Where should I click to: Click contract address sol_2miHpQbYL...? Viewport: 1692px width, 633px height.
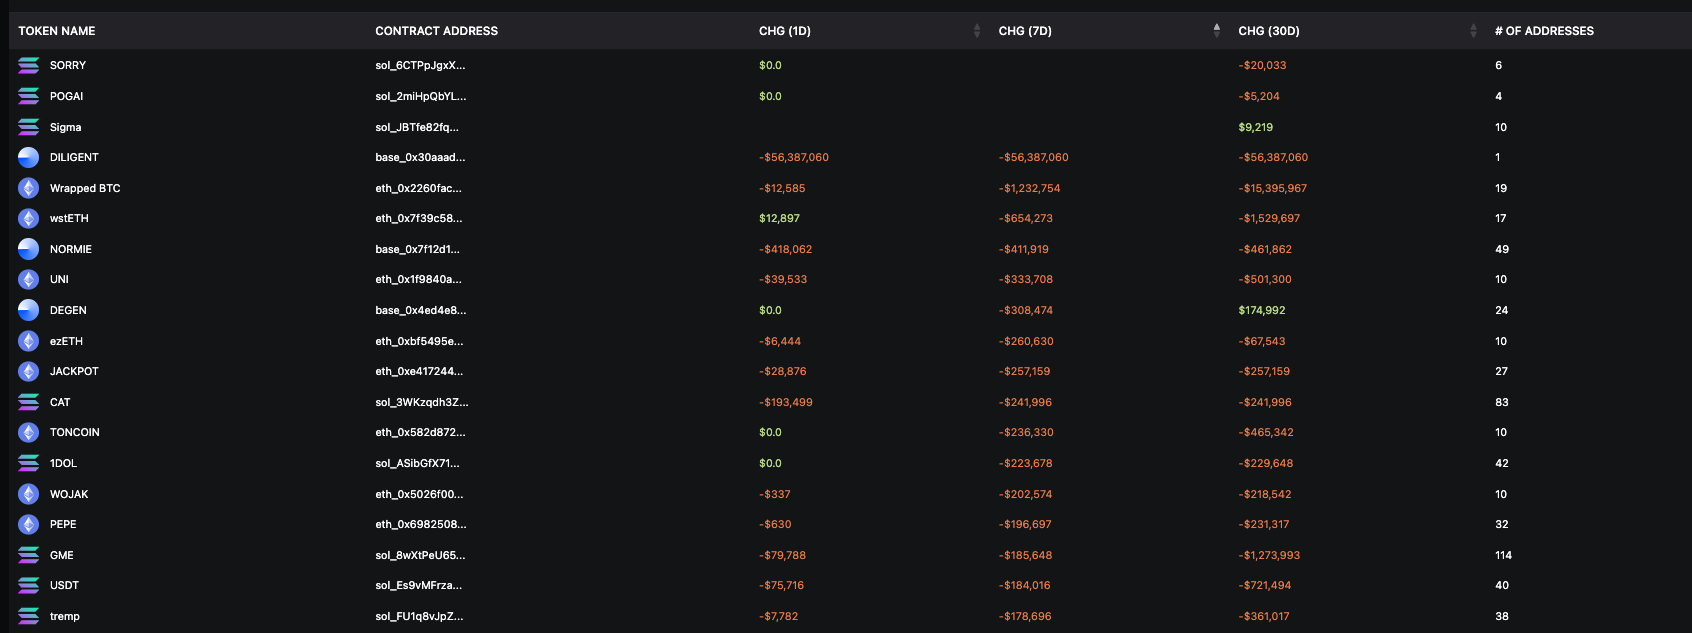tap(421, 96)
